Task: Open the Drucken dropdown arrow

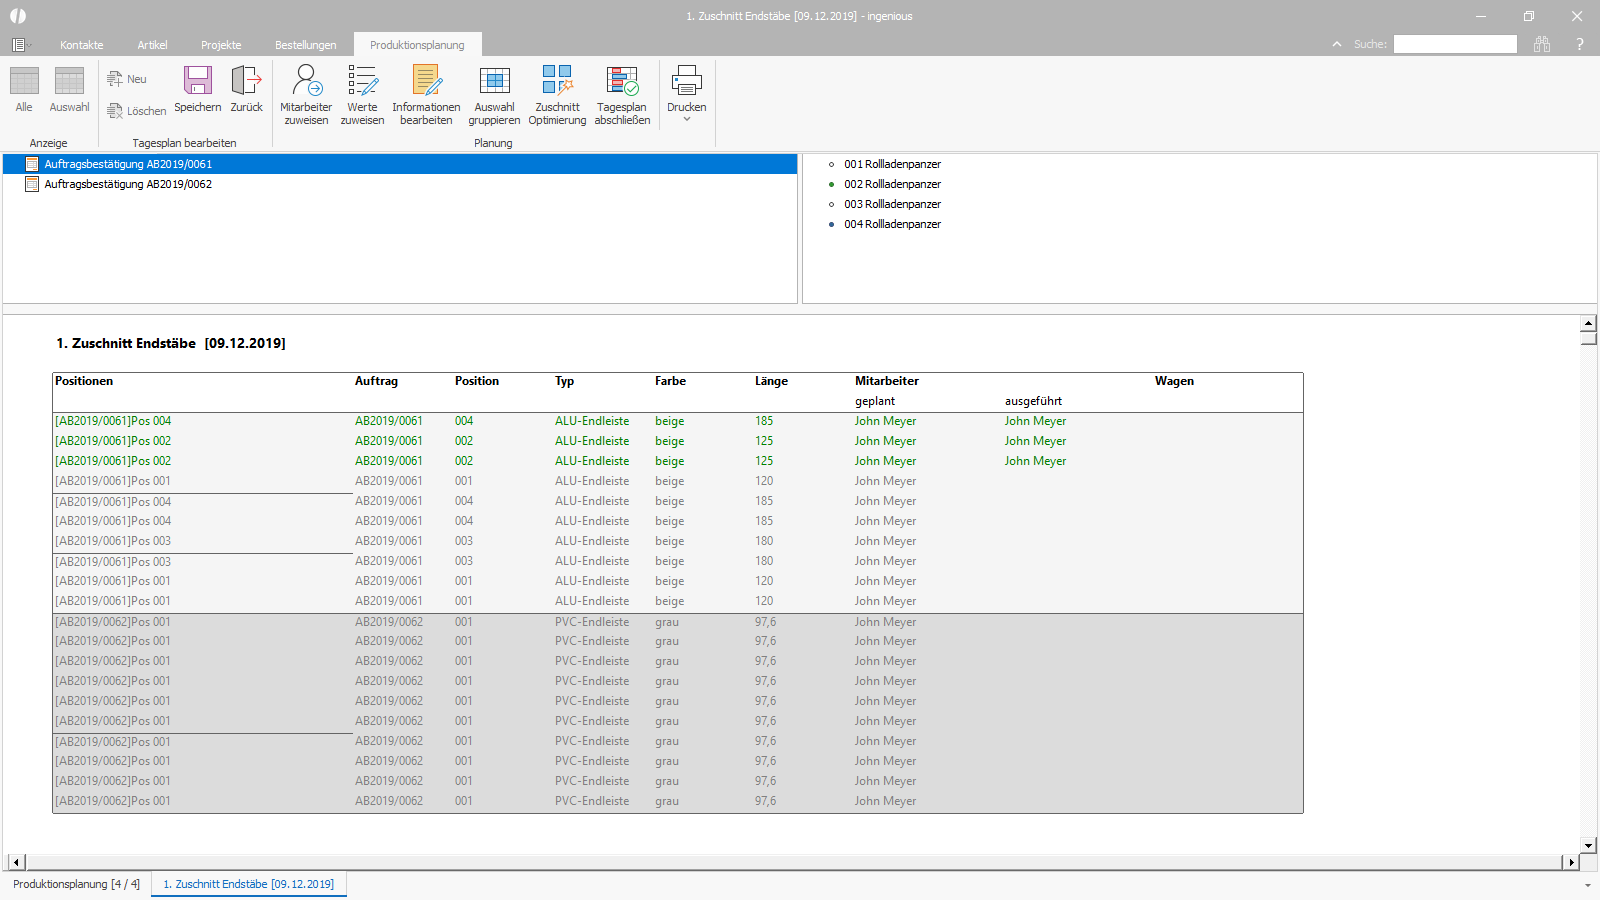Action: pos(686,119)
